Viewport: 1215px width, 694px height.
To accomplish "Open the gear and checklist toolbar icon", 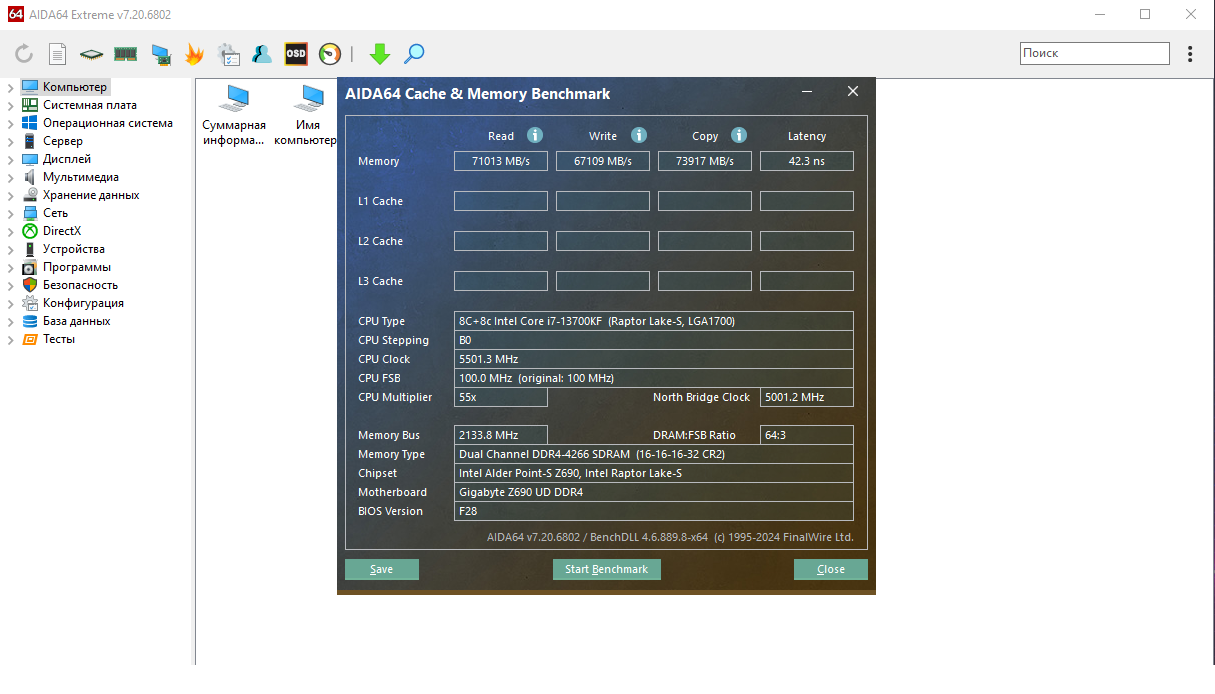I will 228,54.
